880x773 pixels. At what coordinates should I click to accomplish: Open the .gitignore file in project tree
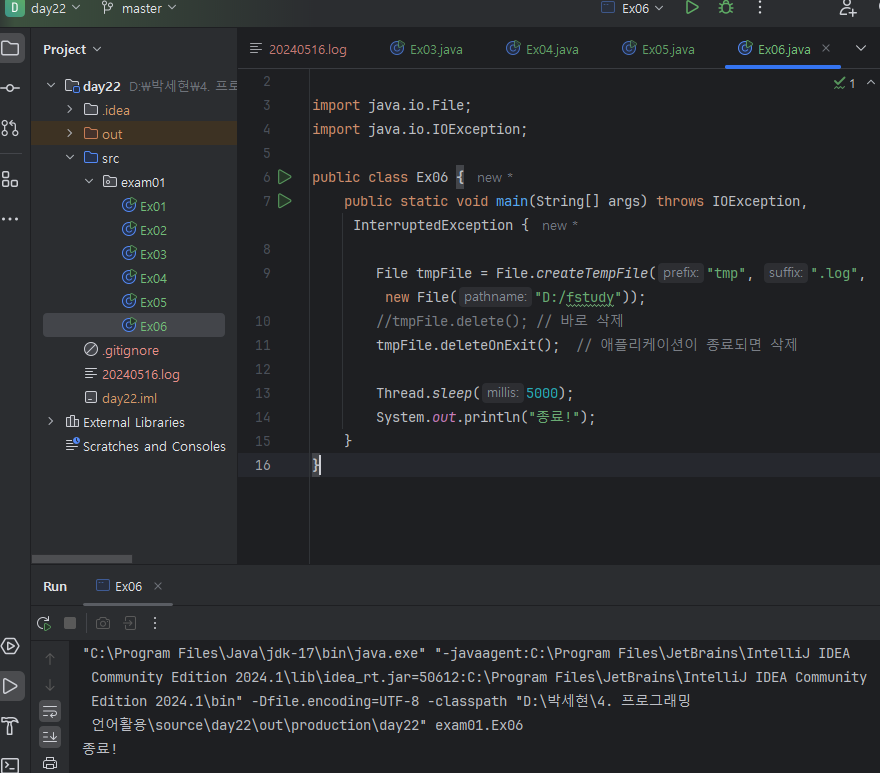130,350
